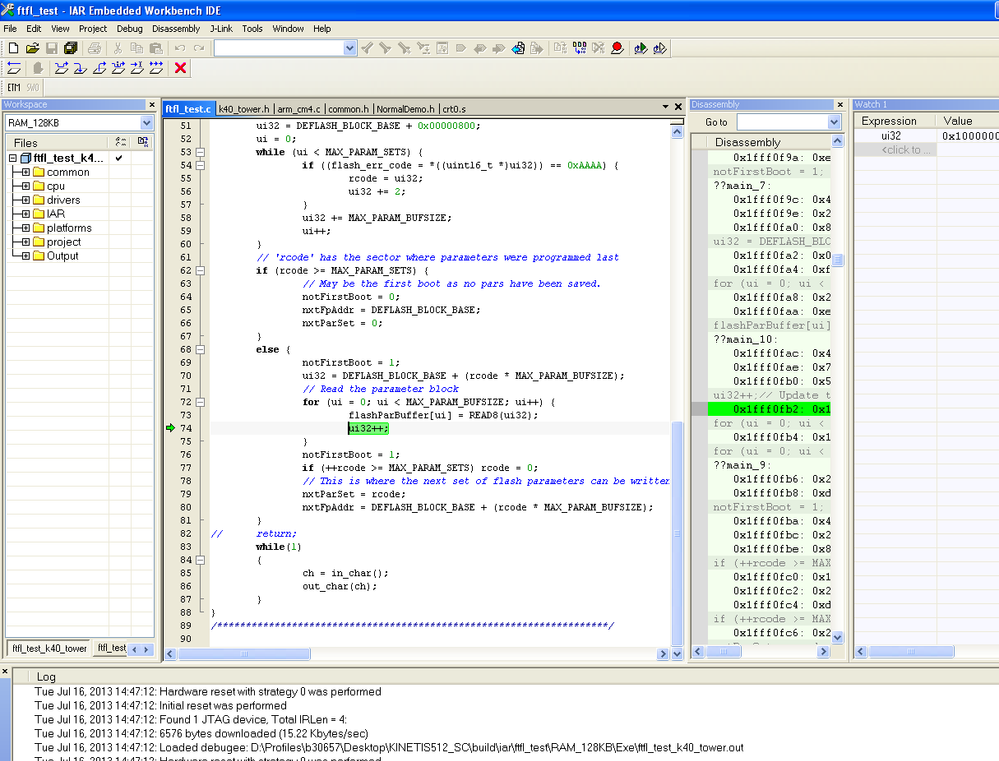Image resolution: width=999 pixels, height=761 pixels.
Task: Open the J-Link menu
Action: (x=220, y=29)
